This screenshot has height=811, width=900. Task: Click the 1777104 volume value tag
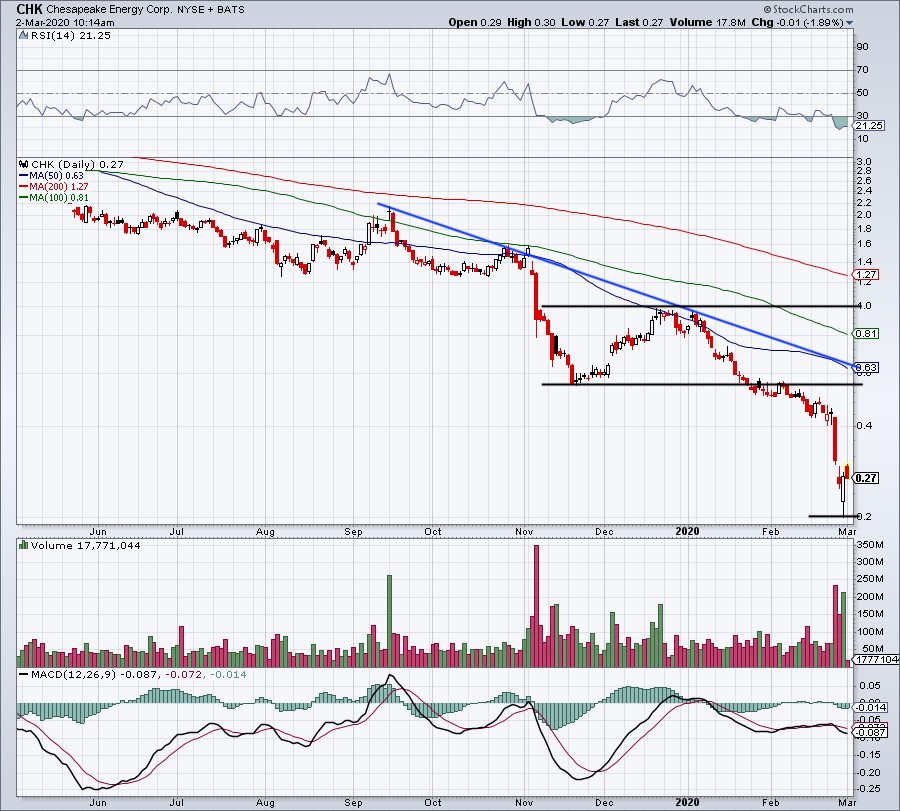click(876, 659)
